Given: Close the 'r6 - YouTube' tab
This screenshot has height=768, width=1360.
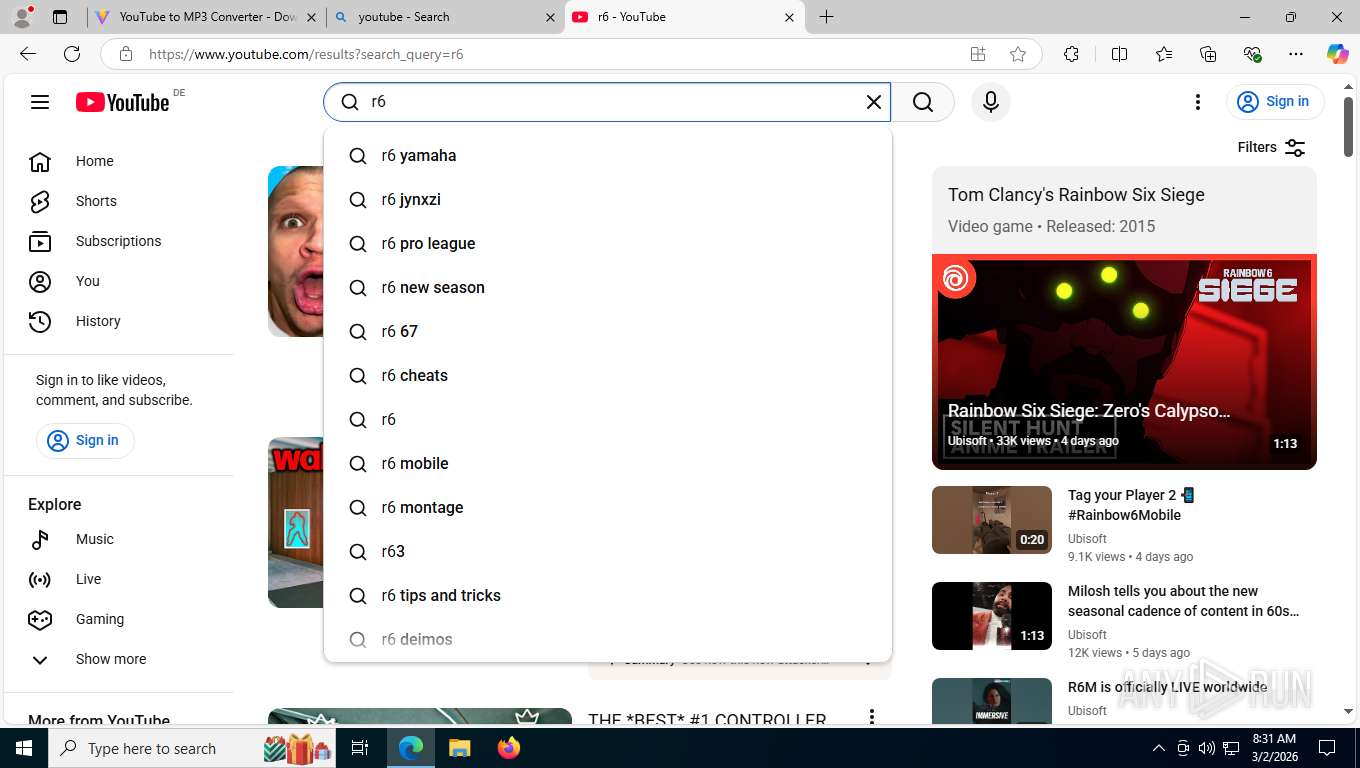Looking at the screenshot, I should point(789,17).
